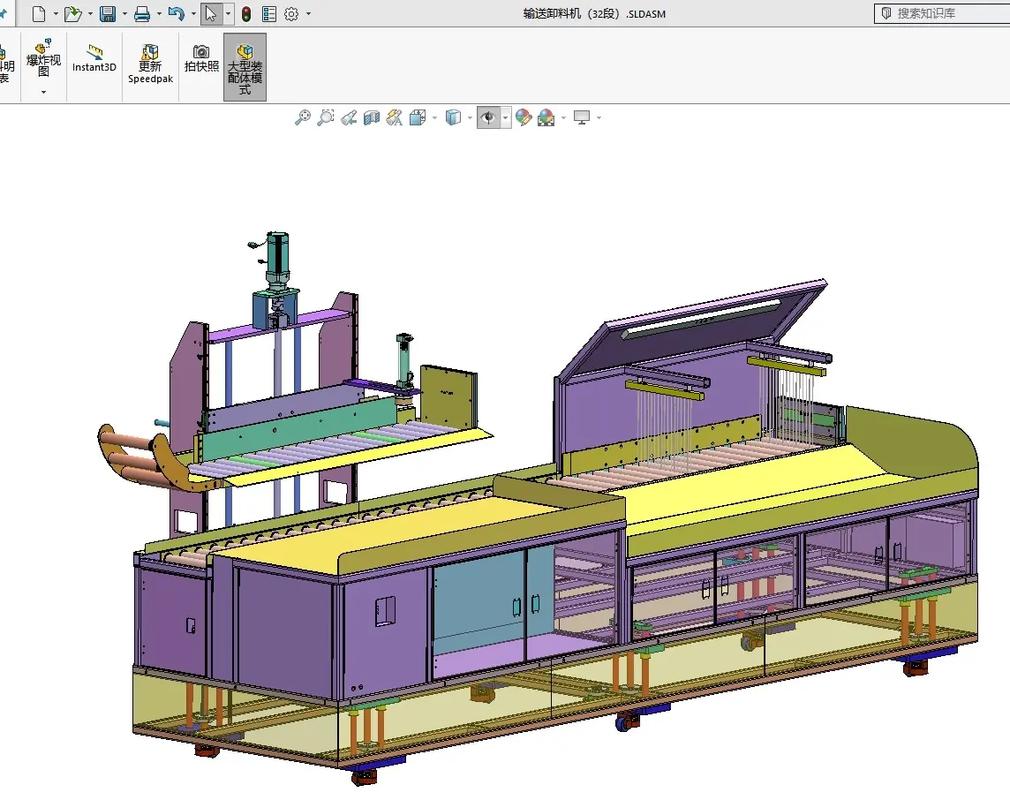Click the New document icon
Screen dimensions: 1010x800
(x=38, y=14)
